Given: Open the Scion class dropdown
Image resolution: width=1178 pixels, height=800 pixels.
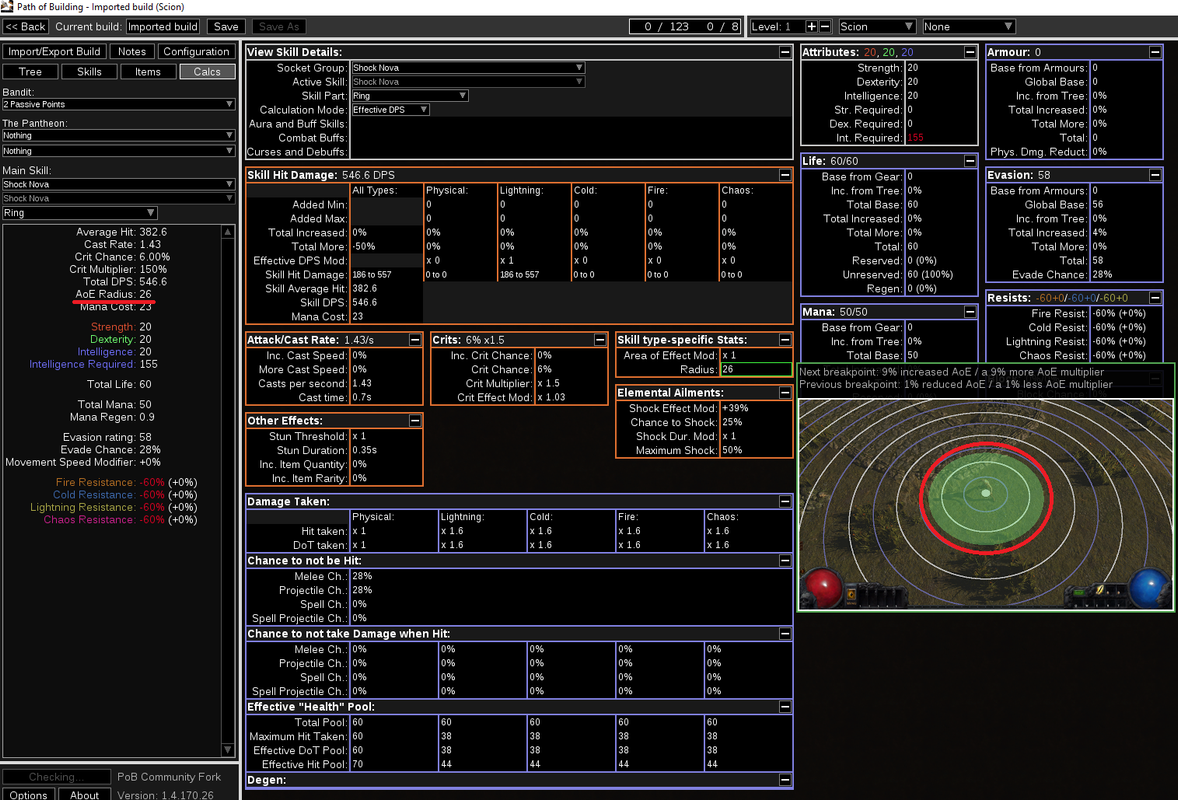Looking at the screenshot, I should [x=876, y=26].
